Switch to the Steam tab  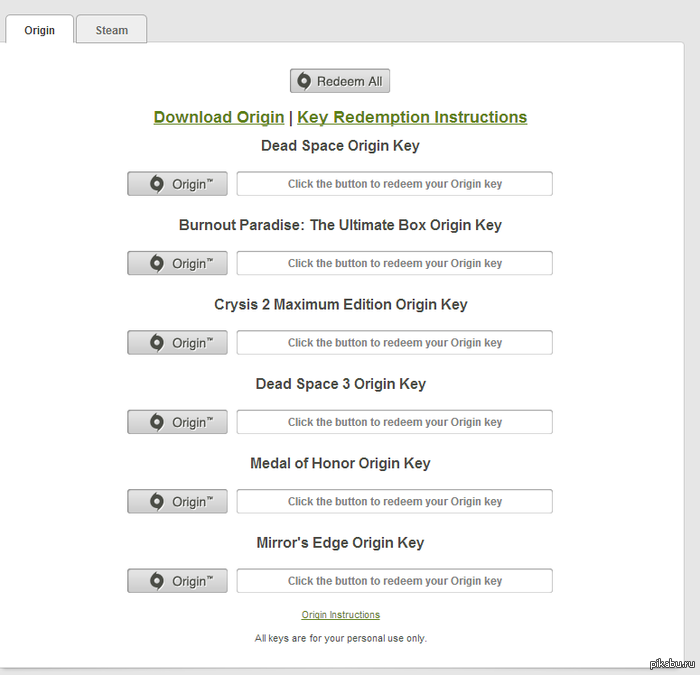pyautogui.click(x=112, y=29)
